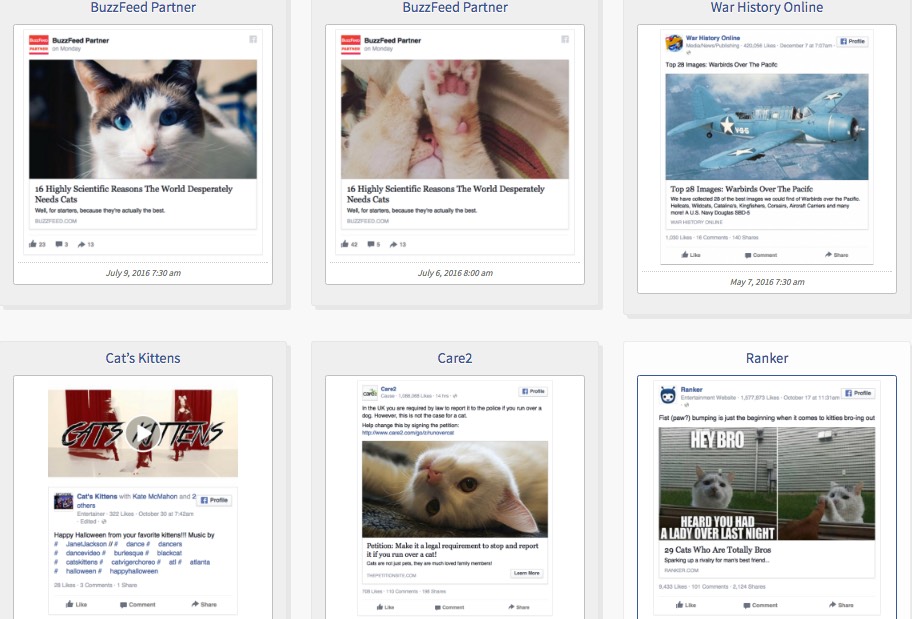Comment on the Ranker post
Screen dimensions: 912x619
click(760, 605)
